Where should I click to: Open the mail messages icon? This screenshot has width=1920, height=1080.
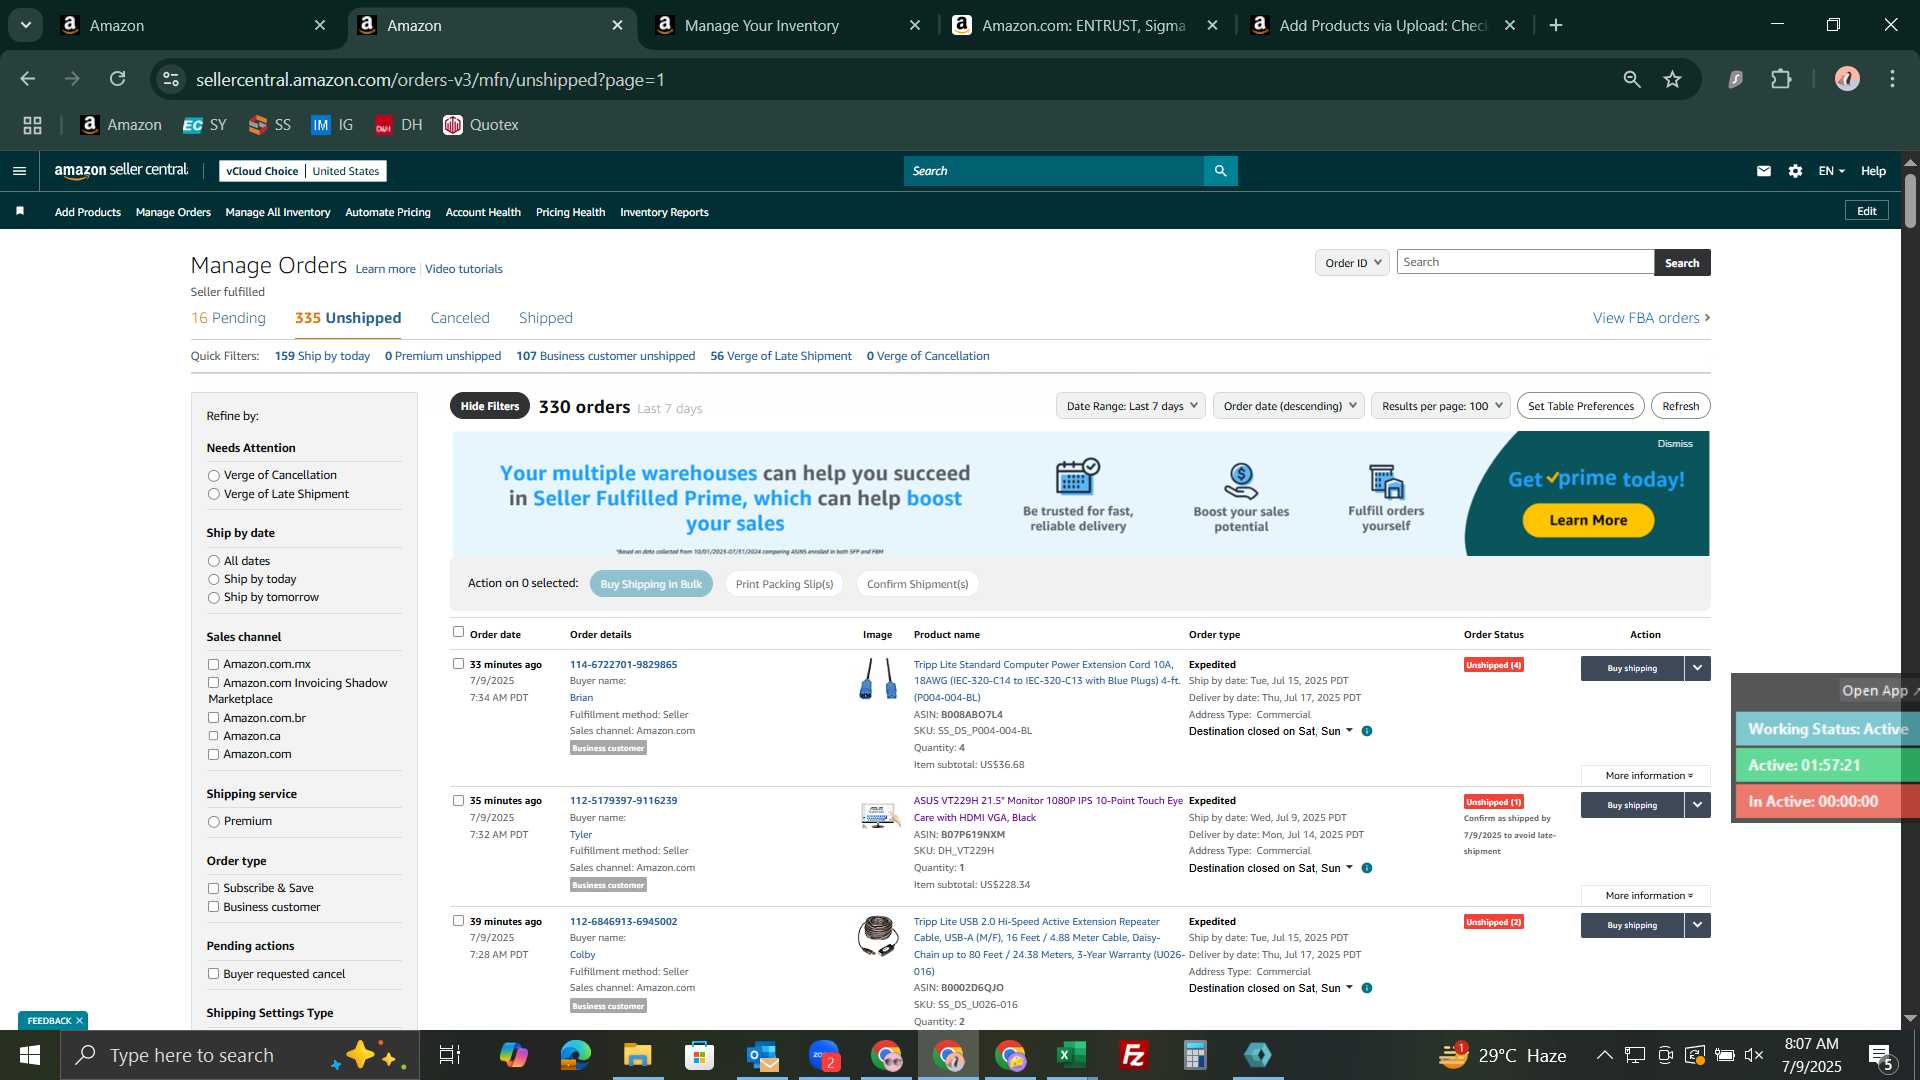point(1764,171)
